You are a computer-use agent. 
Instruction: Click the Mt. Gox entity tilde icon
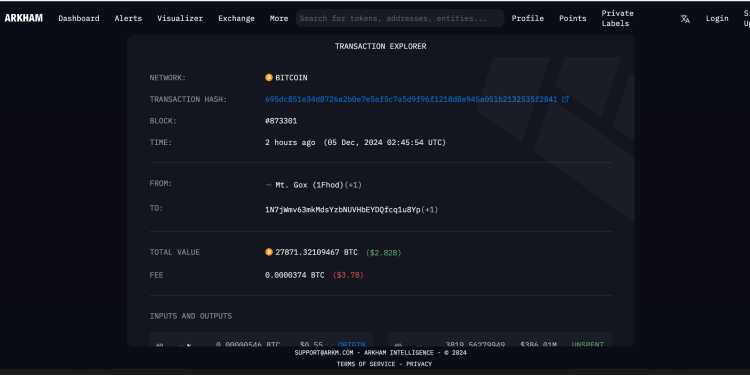pos(268,185)
